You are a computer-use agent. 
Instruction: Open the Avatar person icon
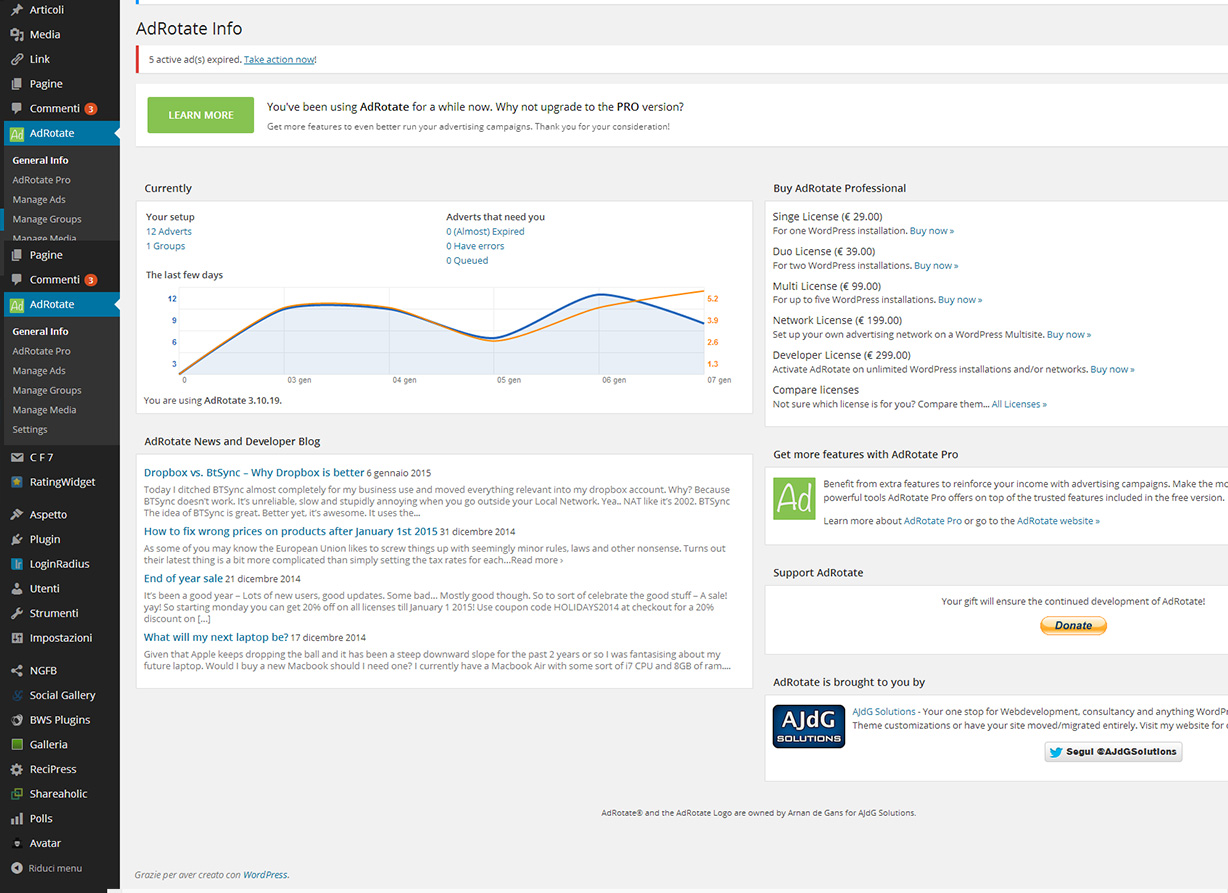pos(17,843)
